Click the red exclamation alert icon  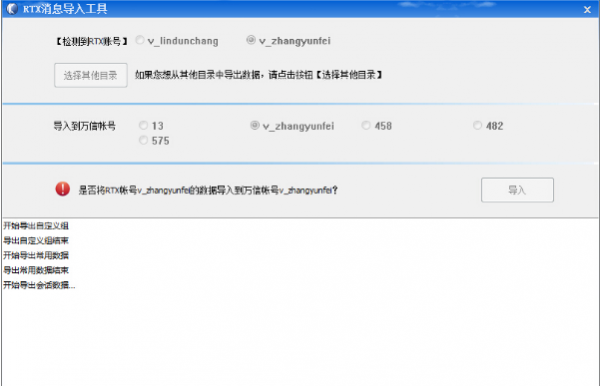pyautogui.click(x=62, y=189)
